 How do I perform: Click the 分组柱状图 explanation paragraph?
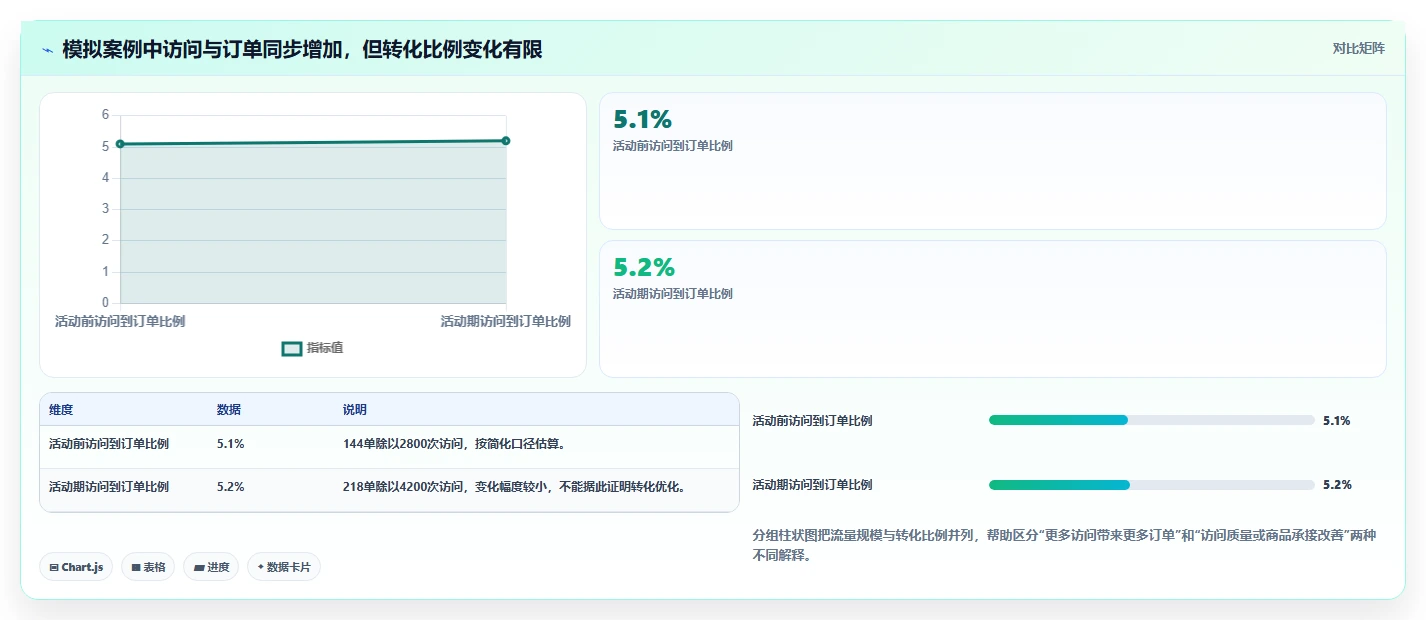tap(1064, 546)
